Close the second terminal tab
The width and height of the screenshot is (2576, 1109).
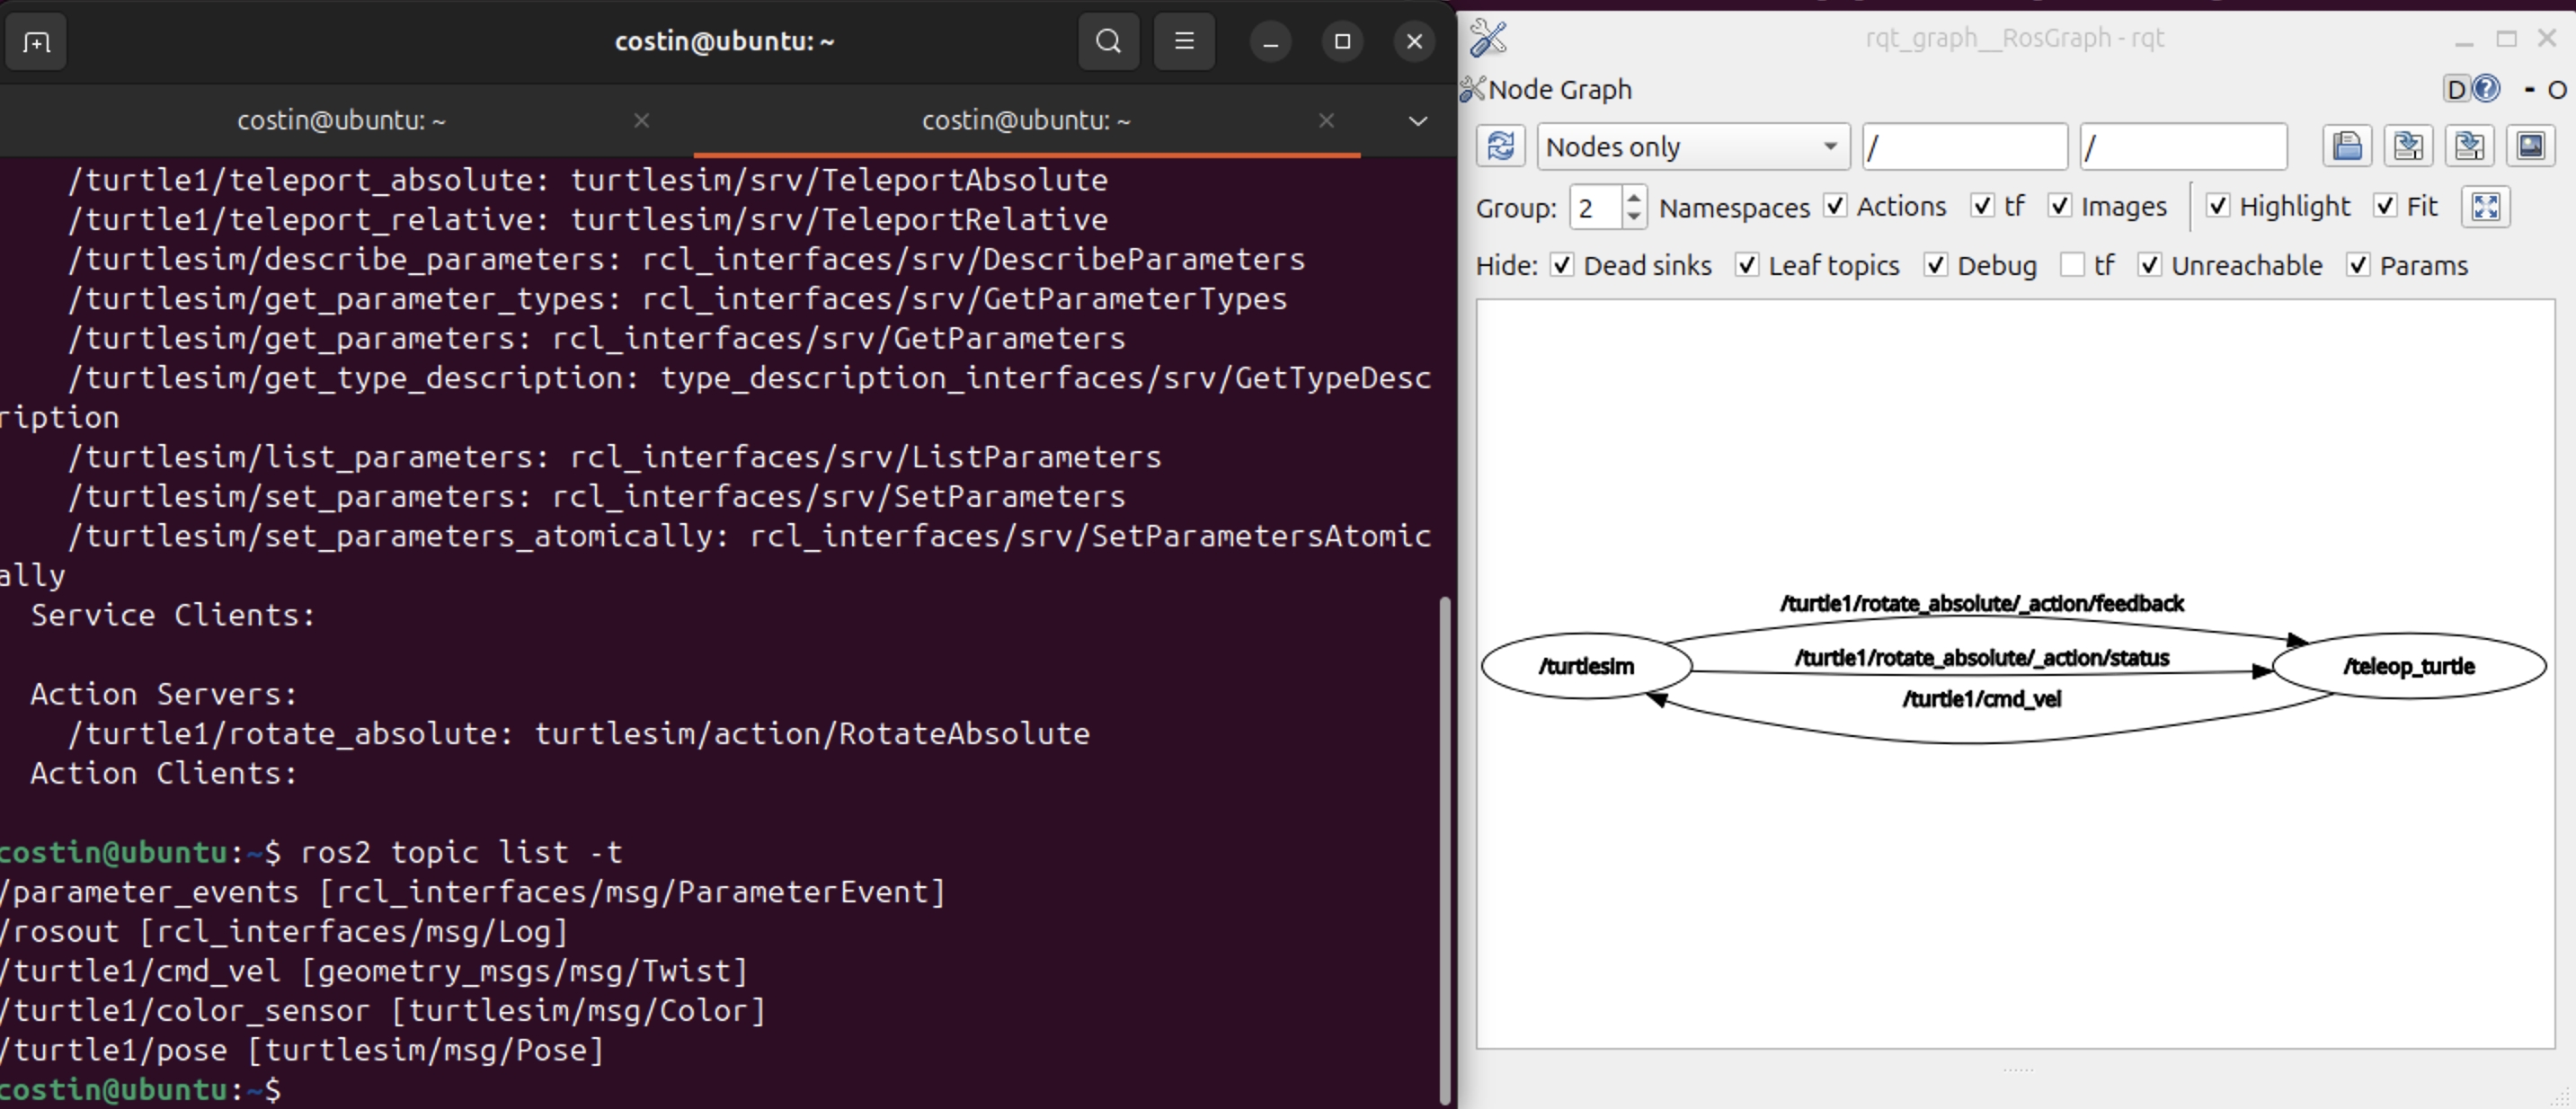point(1326,121)
